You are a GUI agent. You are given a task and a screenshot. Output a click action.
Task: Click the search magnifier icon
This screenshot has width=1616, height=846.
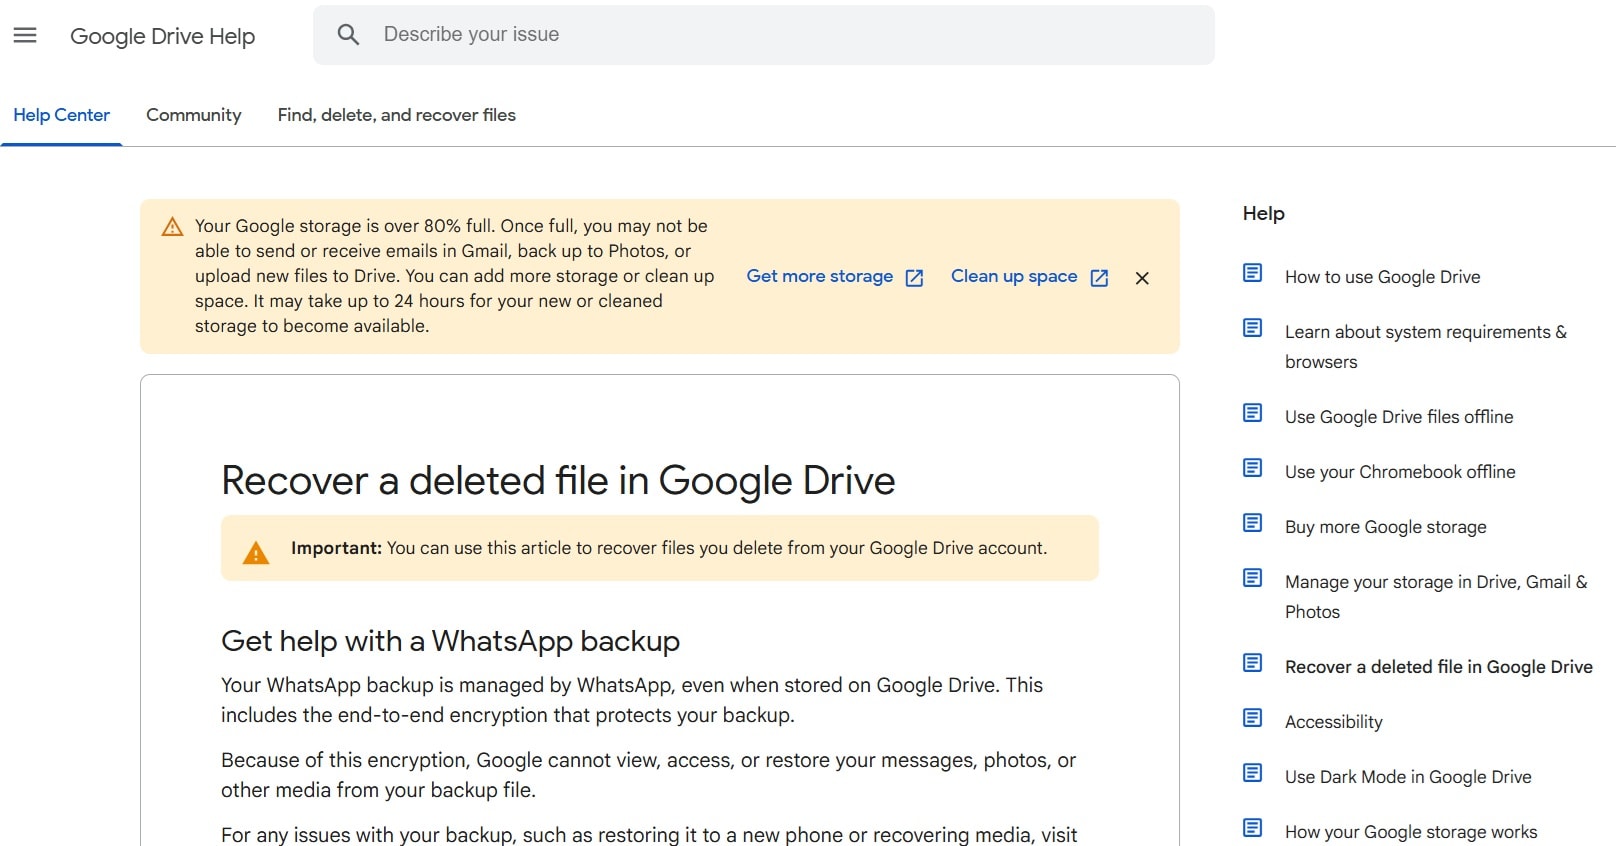pos(348,35)
